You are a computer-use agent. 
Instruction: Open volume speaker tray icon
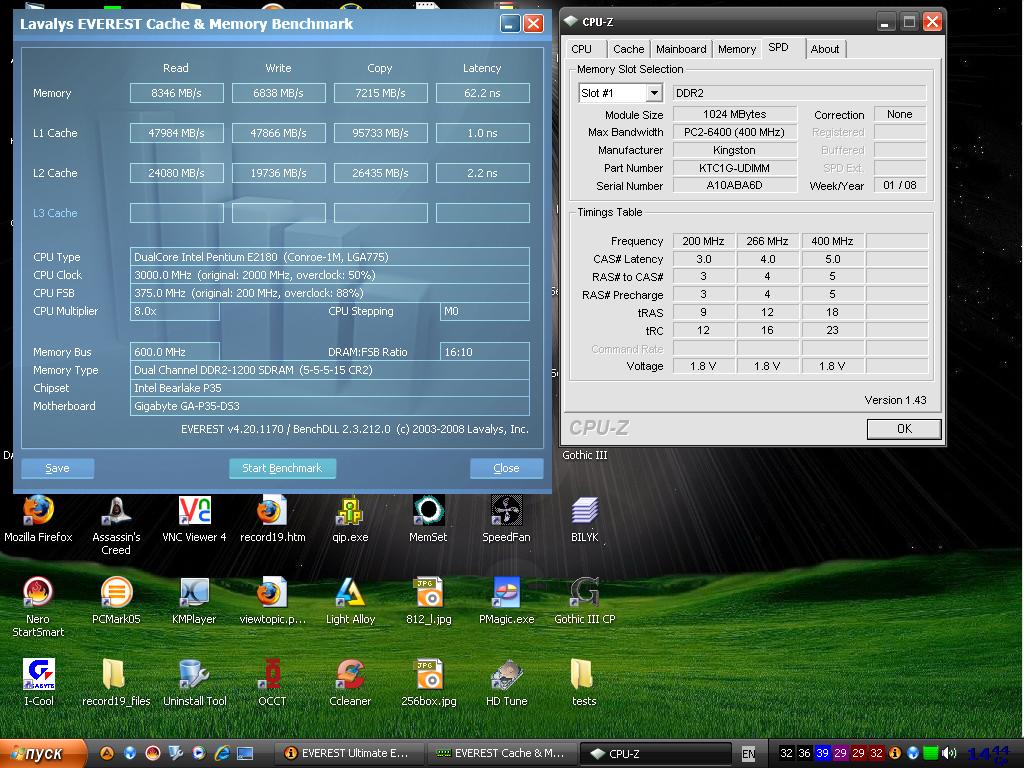tap(949, 753)
